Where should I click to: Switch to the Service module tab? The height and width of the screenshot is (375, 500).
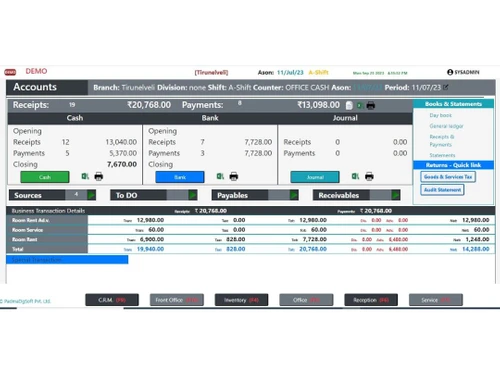436,300
